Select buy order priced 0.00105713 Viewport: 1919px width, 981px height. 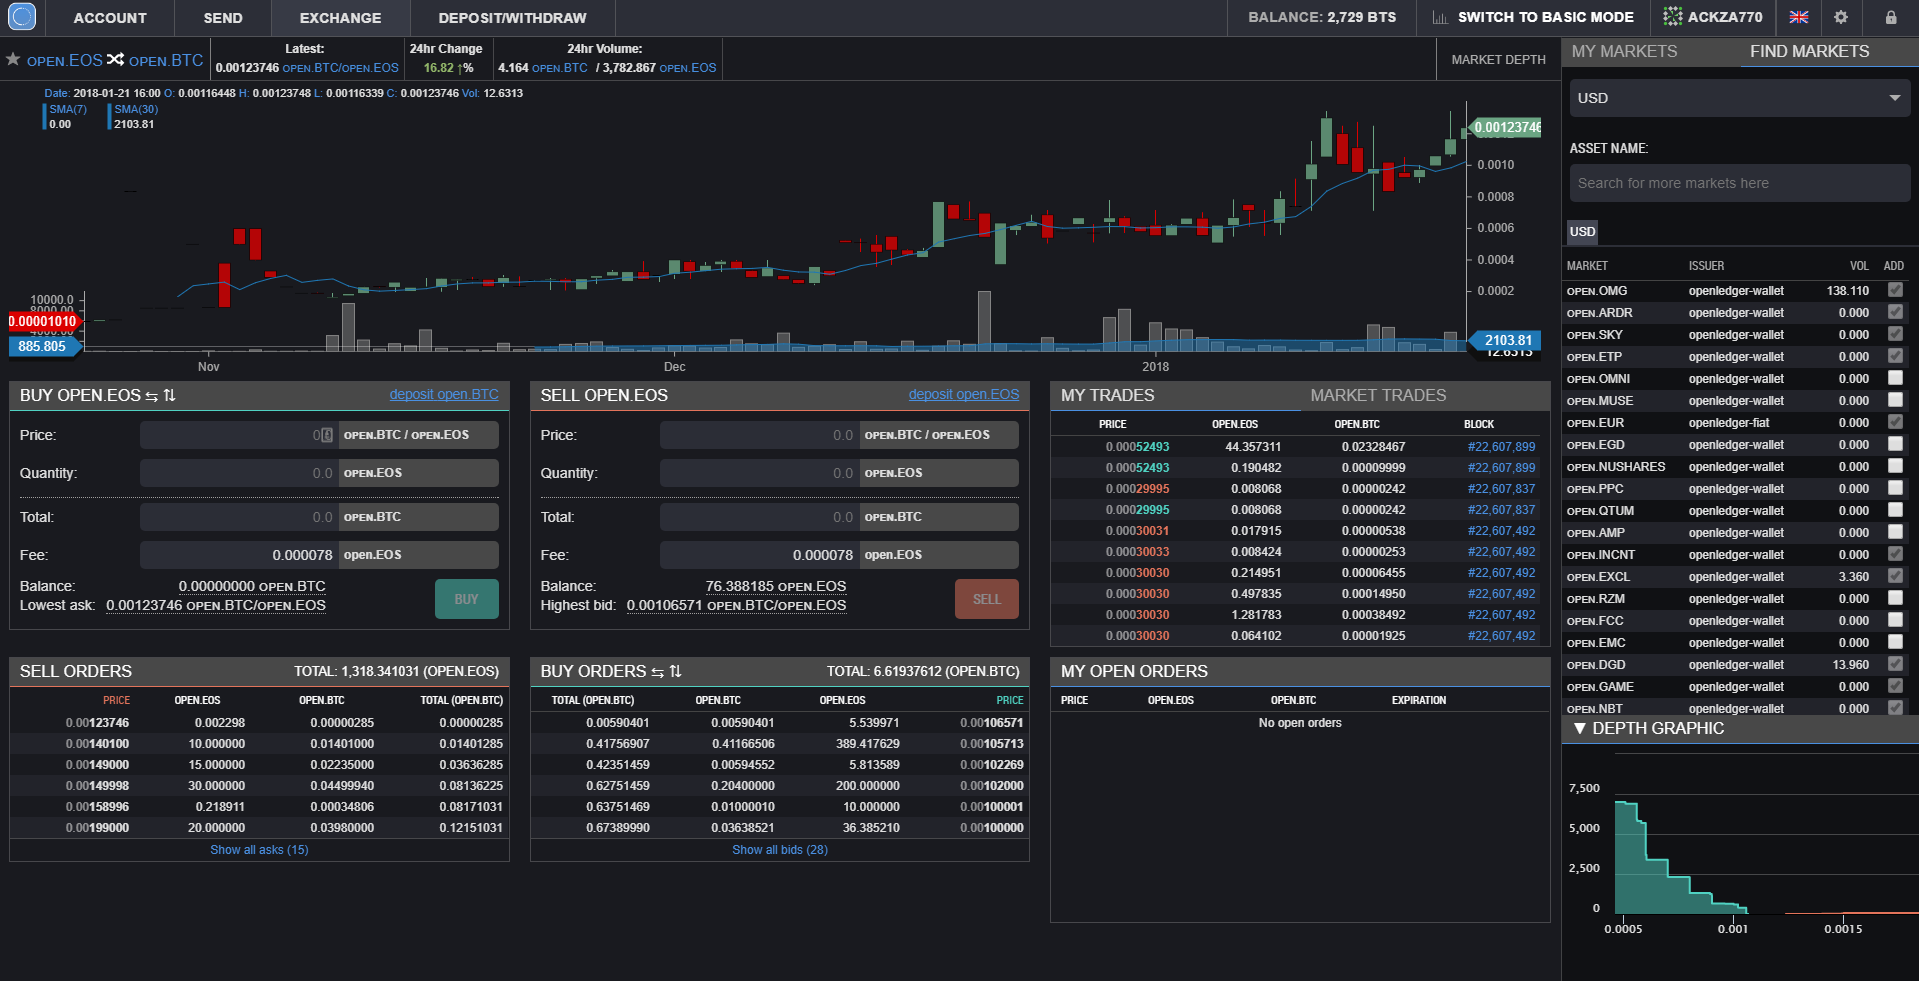coord(779,744)
